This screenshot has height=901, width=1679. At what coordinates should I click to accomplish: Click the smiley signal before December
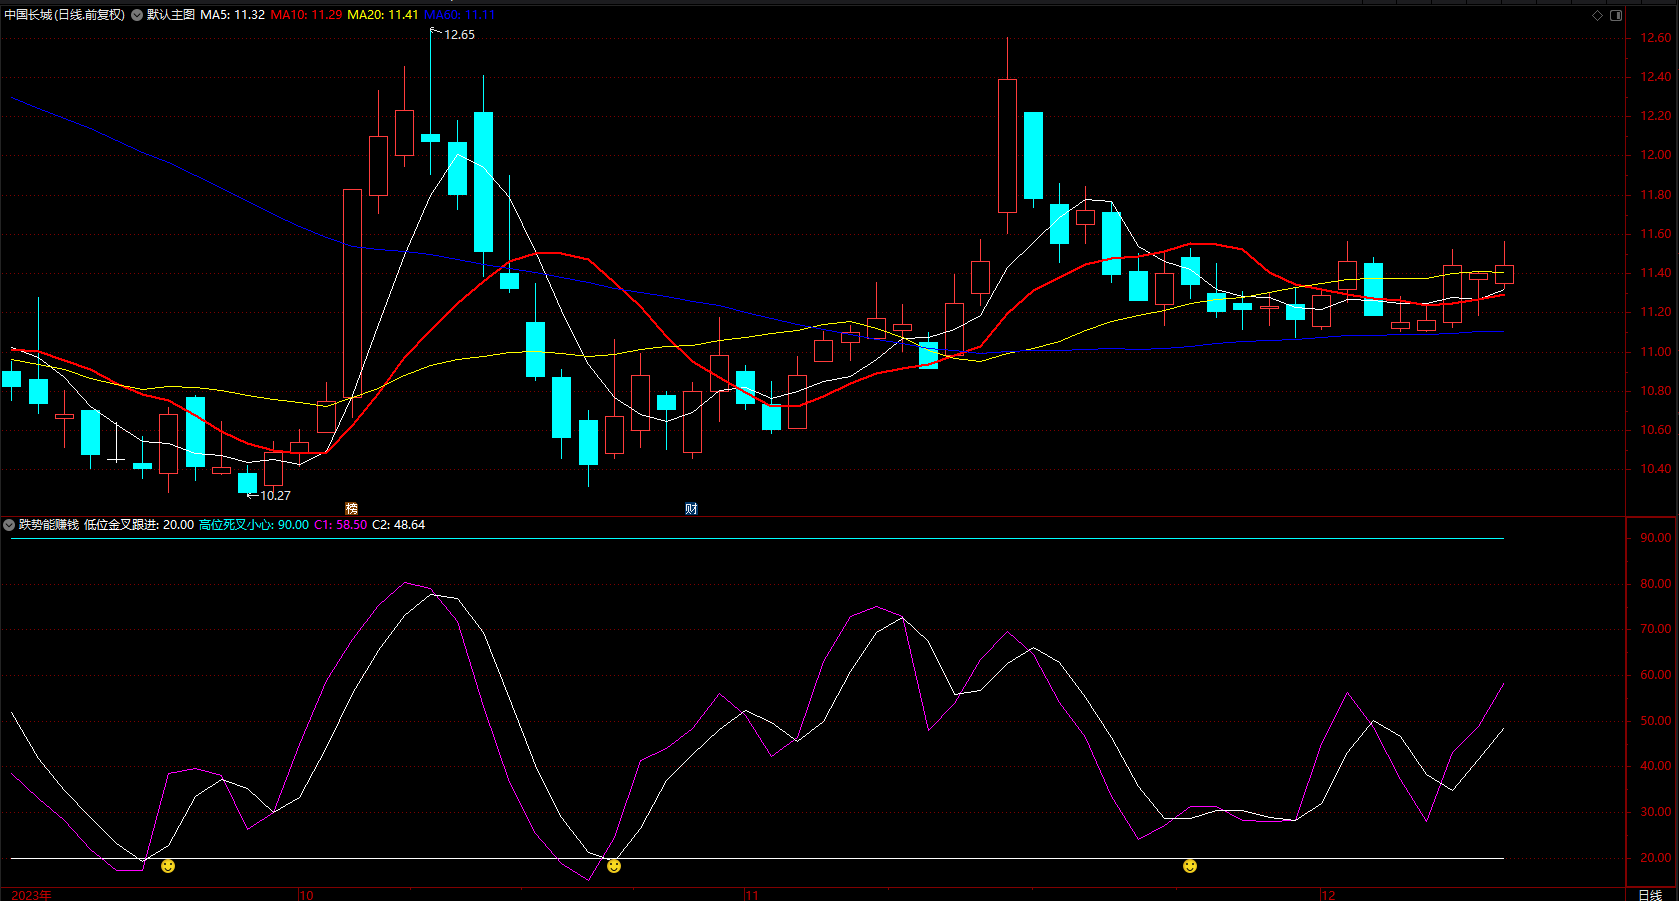[x=1190, y=866]
